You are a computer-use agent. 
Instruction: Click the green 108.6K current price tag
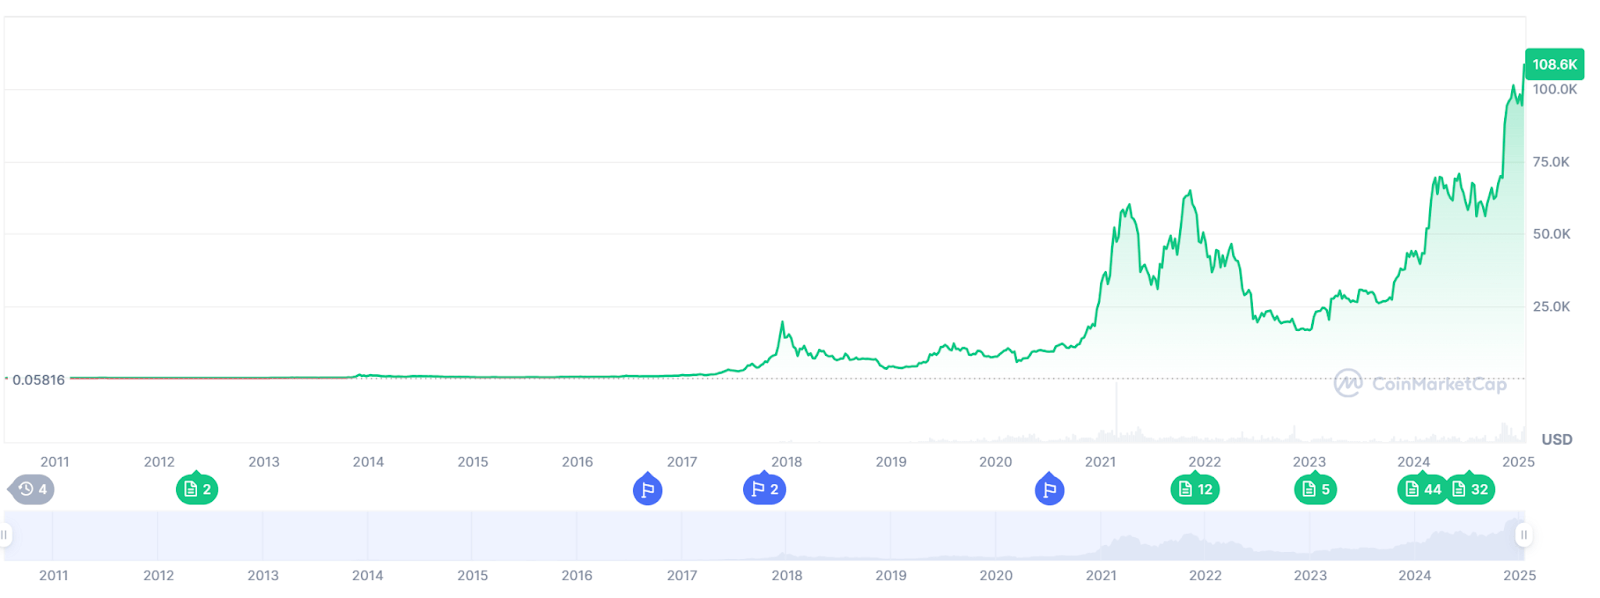coord(1554,64)
